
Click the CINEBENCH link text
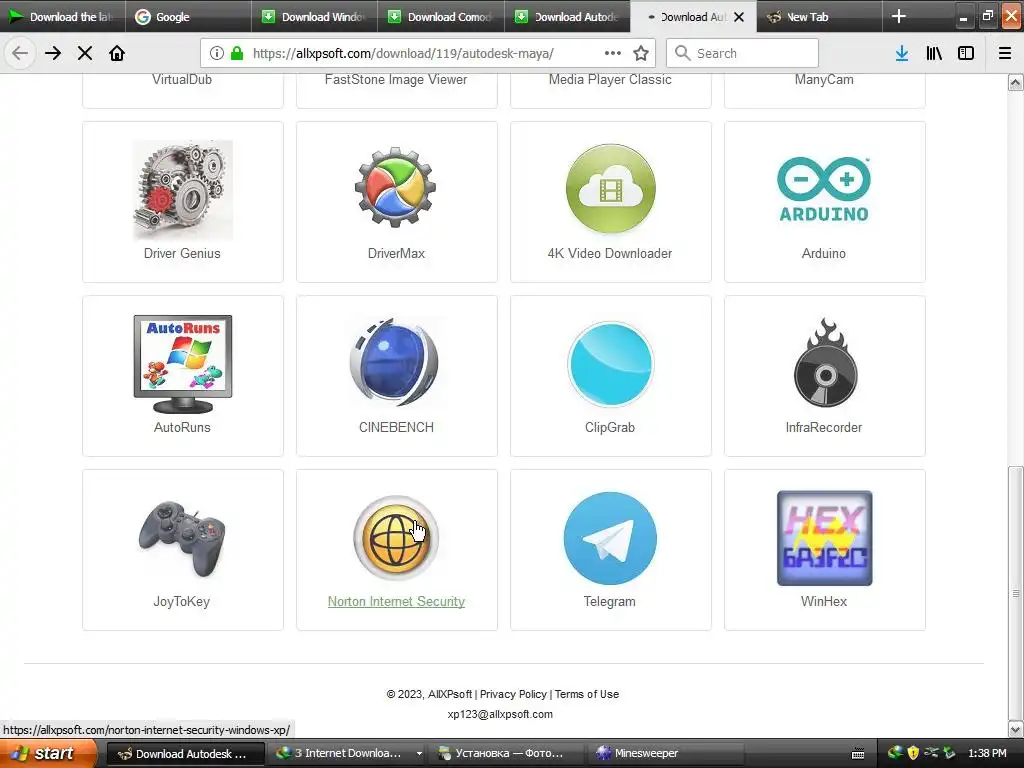(396, 428)
